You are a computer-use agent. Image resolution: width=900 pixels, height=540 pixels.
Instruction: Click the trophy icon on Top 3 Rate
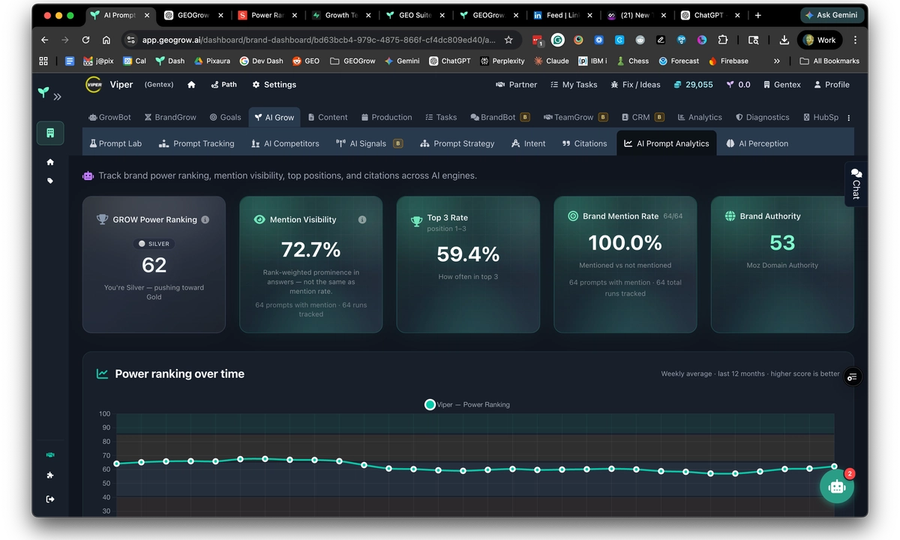(416, 222)
